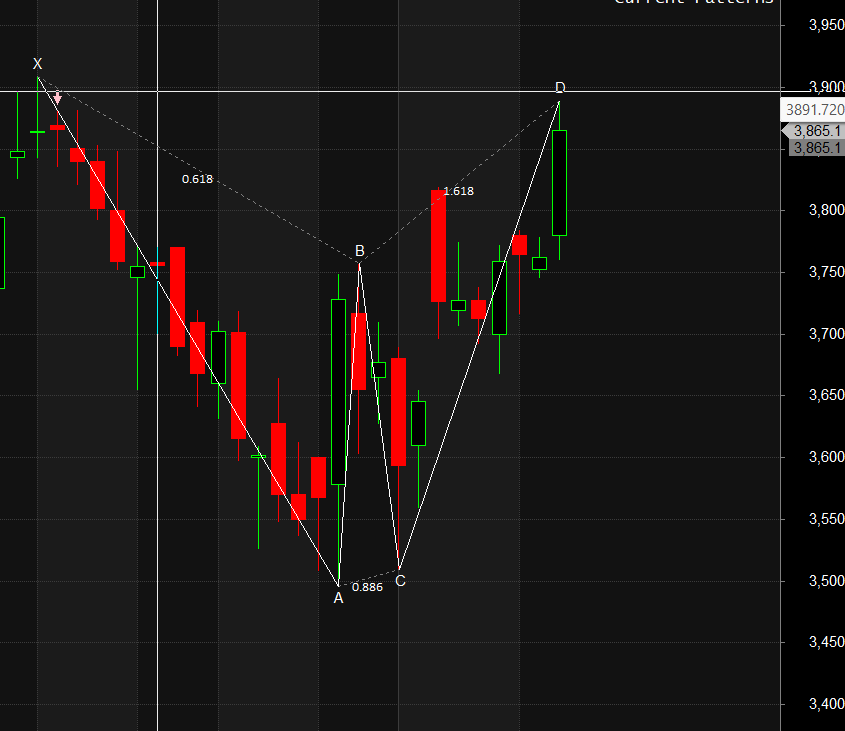Click the pink down-arrow signal marker near point X
The image size is (845, 731).
point(58,97)
